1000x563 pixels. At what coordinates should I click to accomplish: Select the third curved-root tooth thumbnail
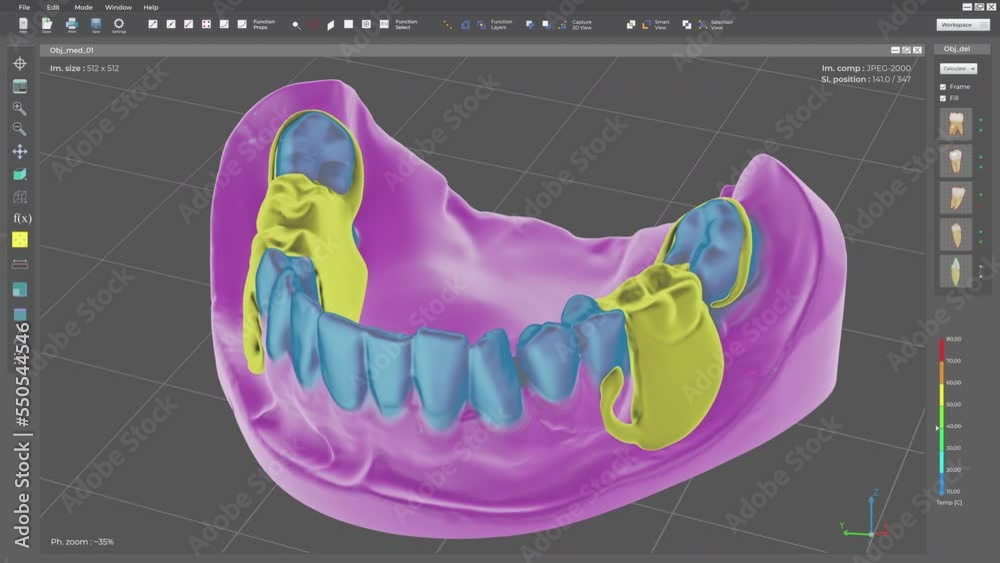pos(955,198)
